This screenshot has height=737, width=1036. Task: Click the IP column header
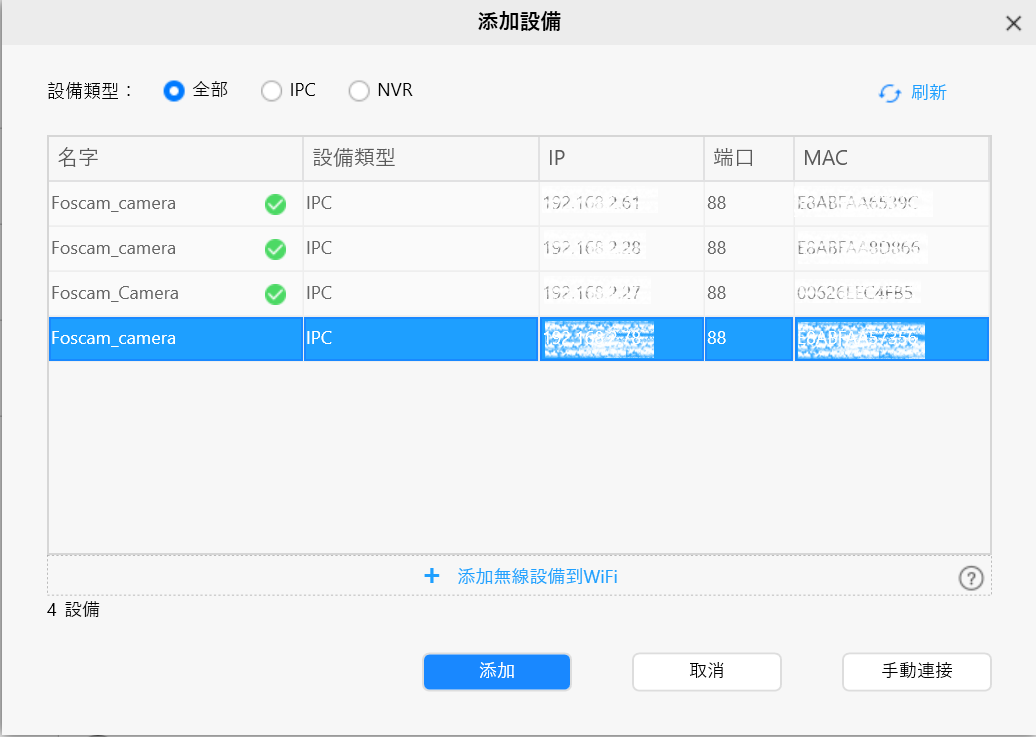click(x=621, y=159)
